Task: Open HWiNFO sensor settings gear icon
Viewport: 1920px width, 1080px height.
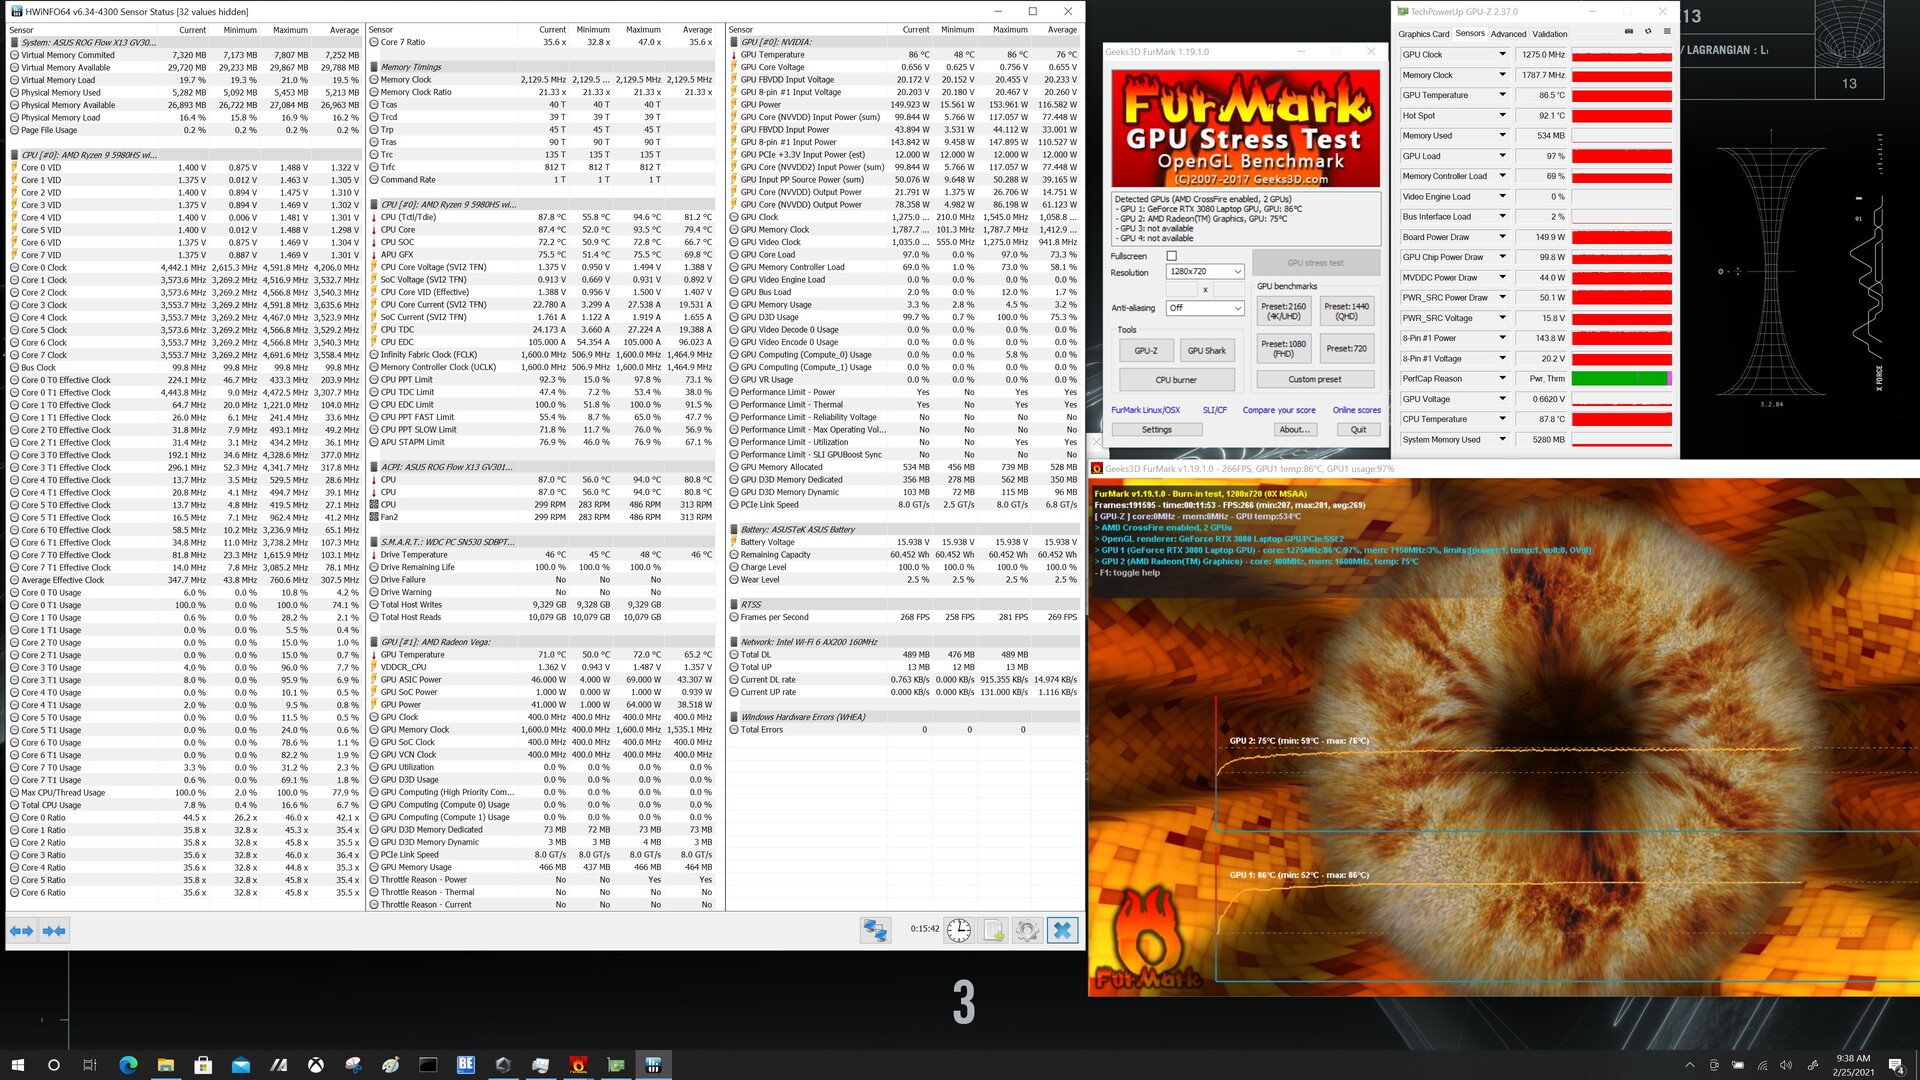Action: click(1027, 930)
